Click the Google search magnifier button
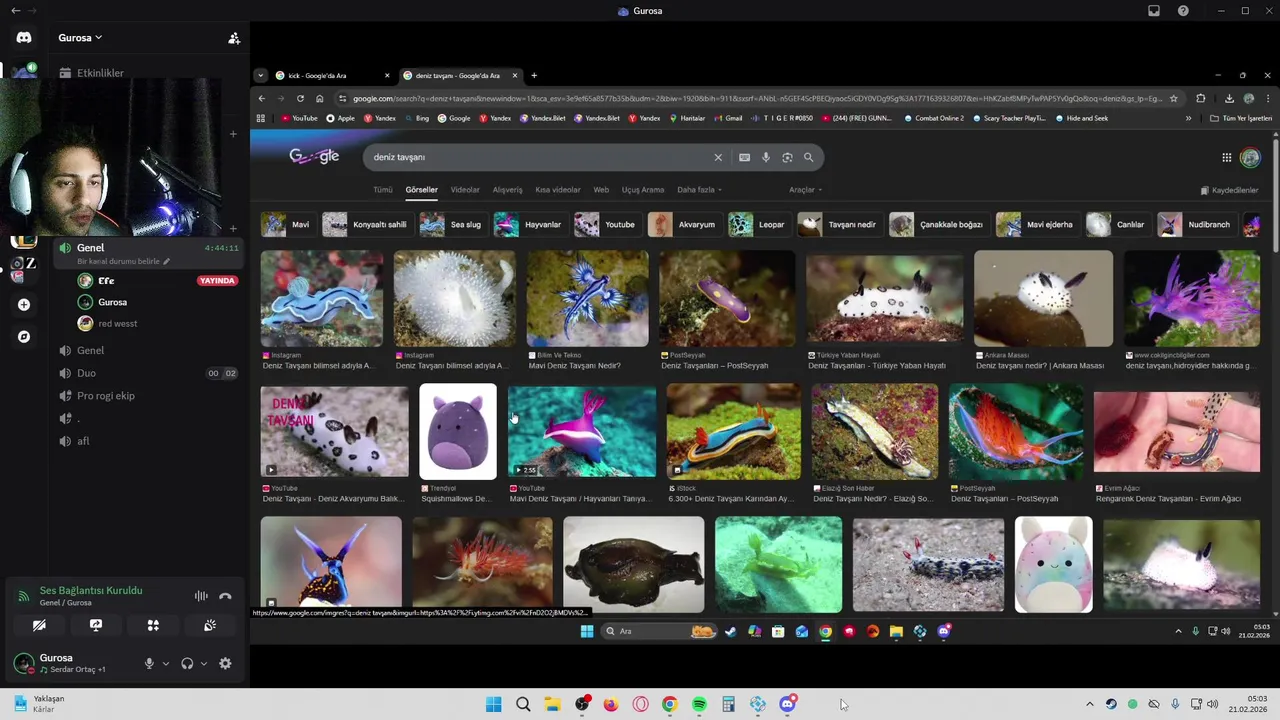1280x720 pixels. (x=808, y=157)
